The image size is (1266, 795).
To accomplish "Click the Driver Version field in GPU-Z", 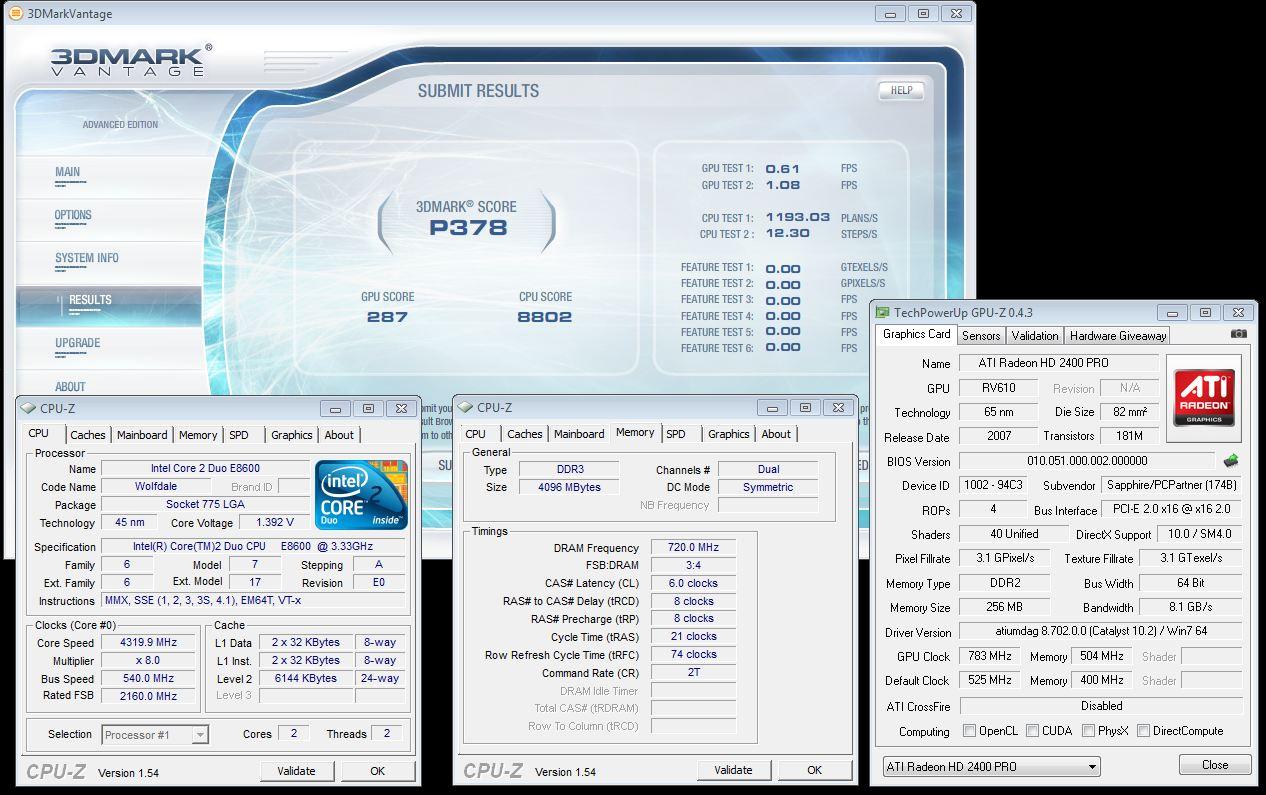I will pyautogui.click(x=1101, y=632).
